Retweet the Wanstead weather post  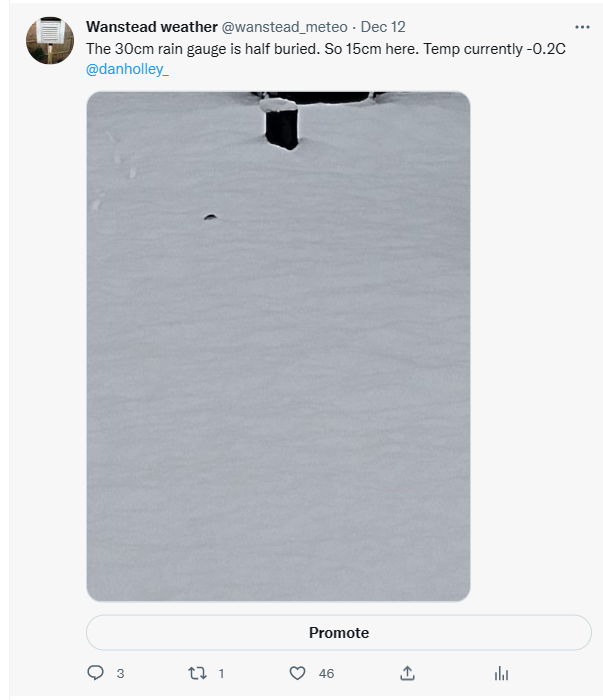pos(197,673)
